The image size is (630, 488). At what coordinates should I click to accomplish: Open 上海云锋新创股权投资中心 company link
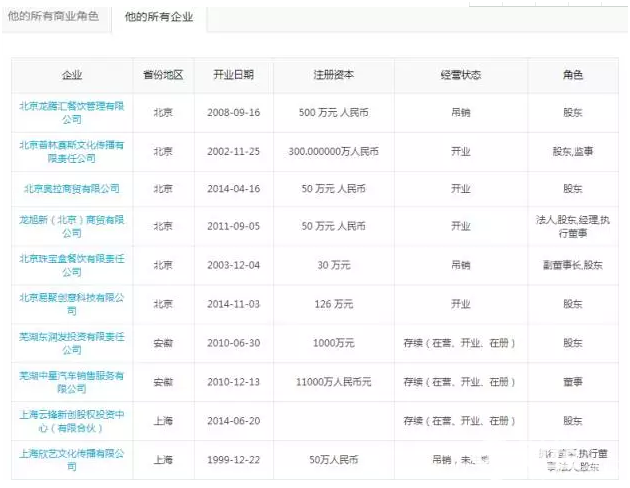72,421
